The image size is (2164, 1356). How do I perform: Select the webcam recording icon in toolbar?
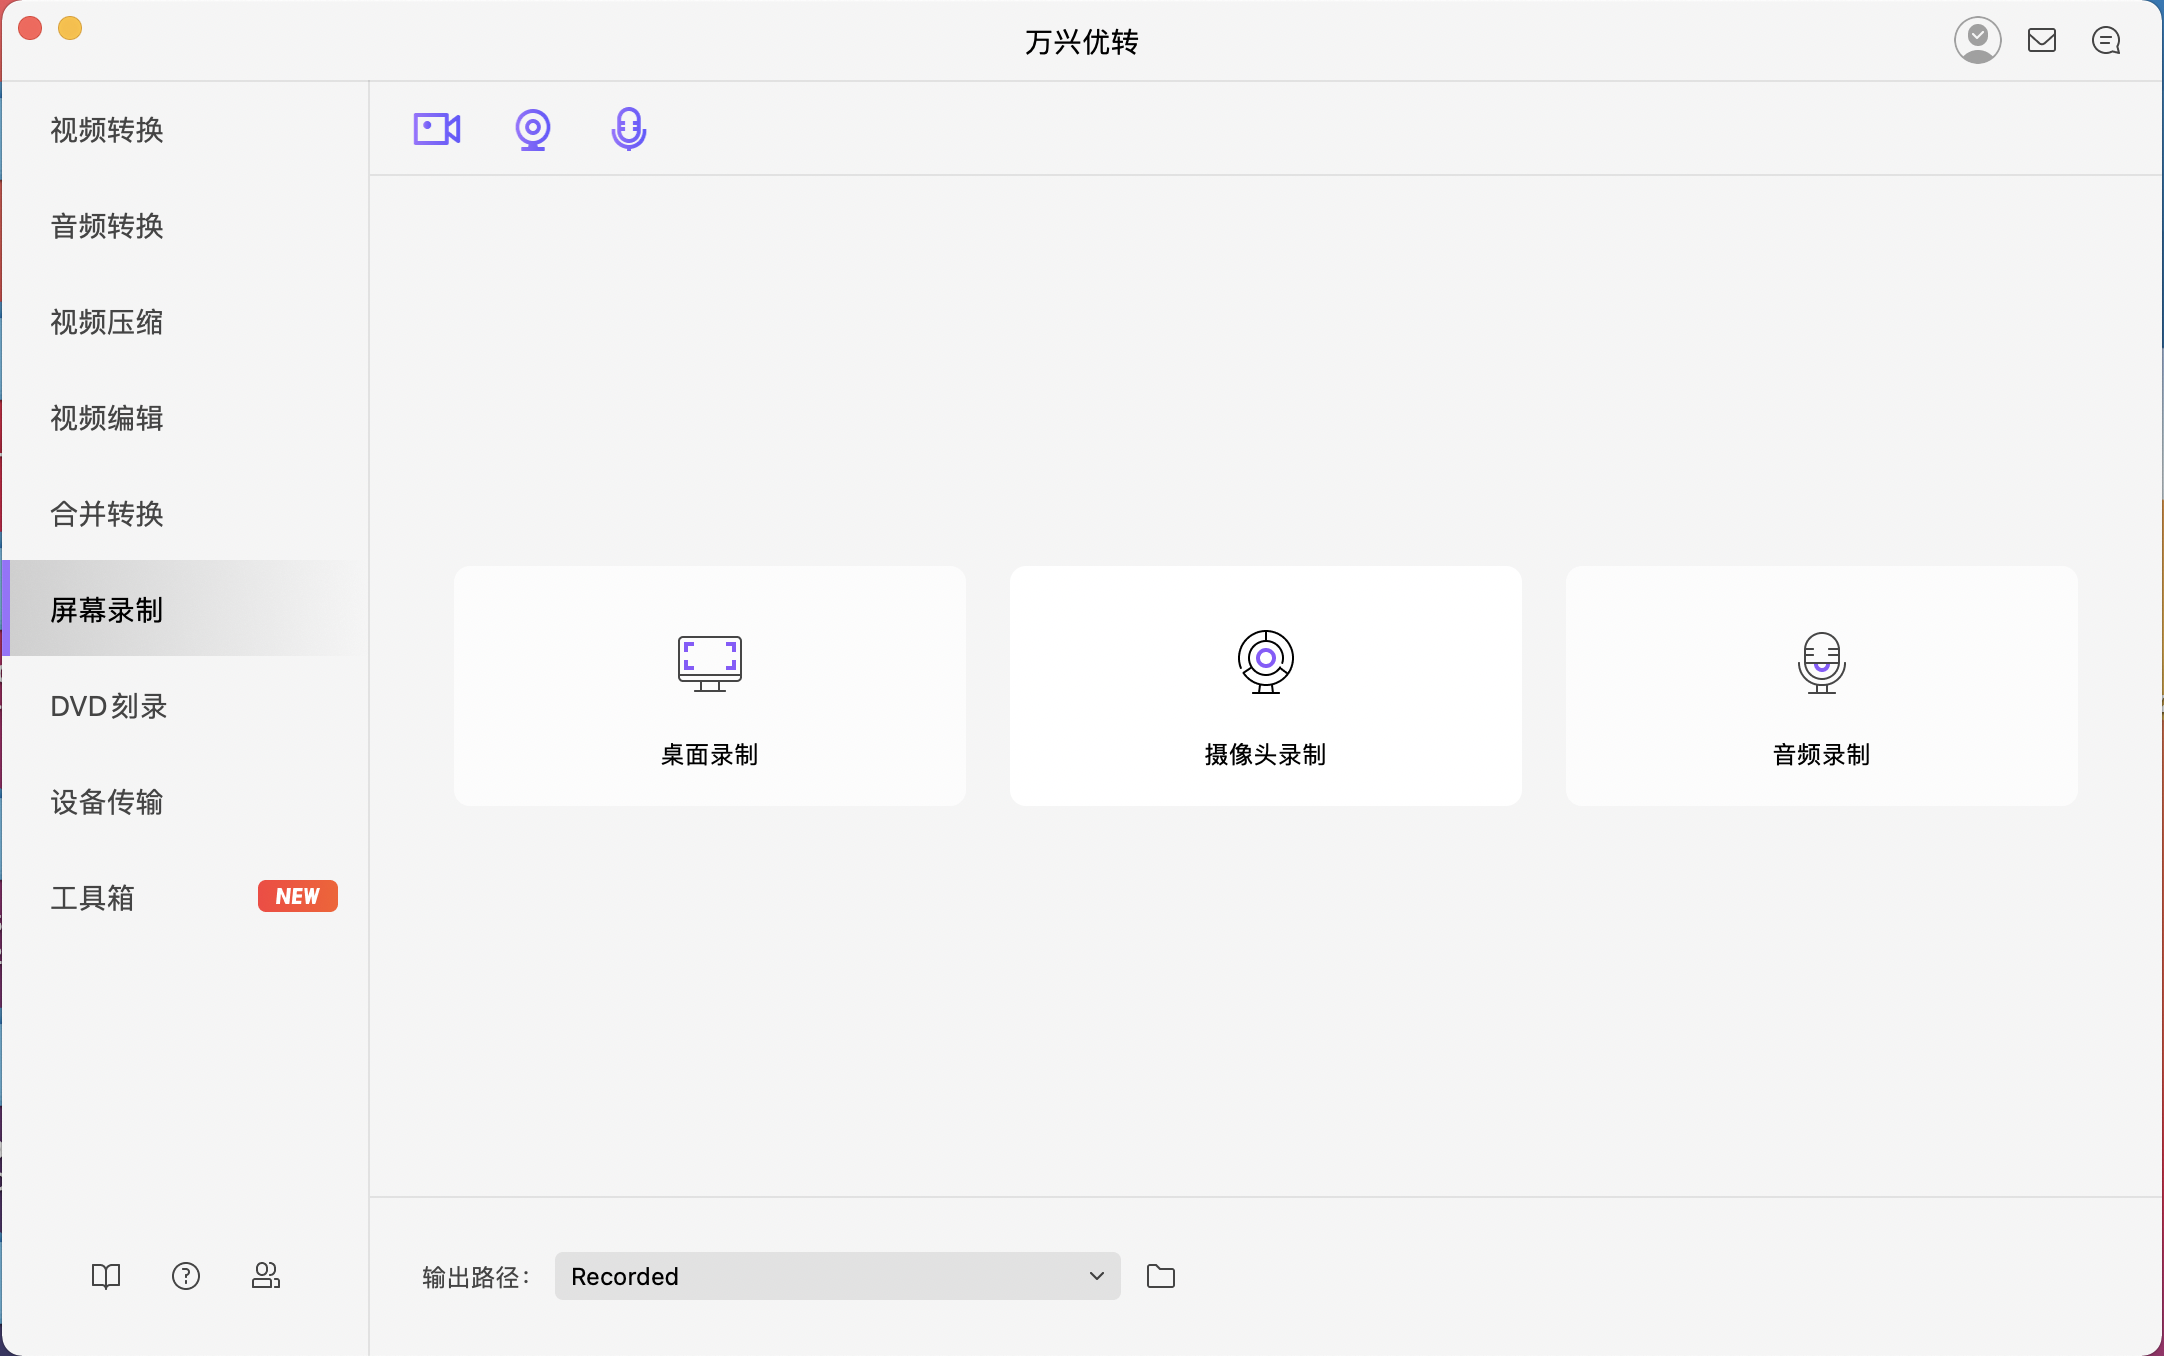click(532, 128)
